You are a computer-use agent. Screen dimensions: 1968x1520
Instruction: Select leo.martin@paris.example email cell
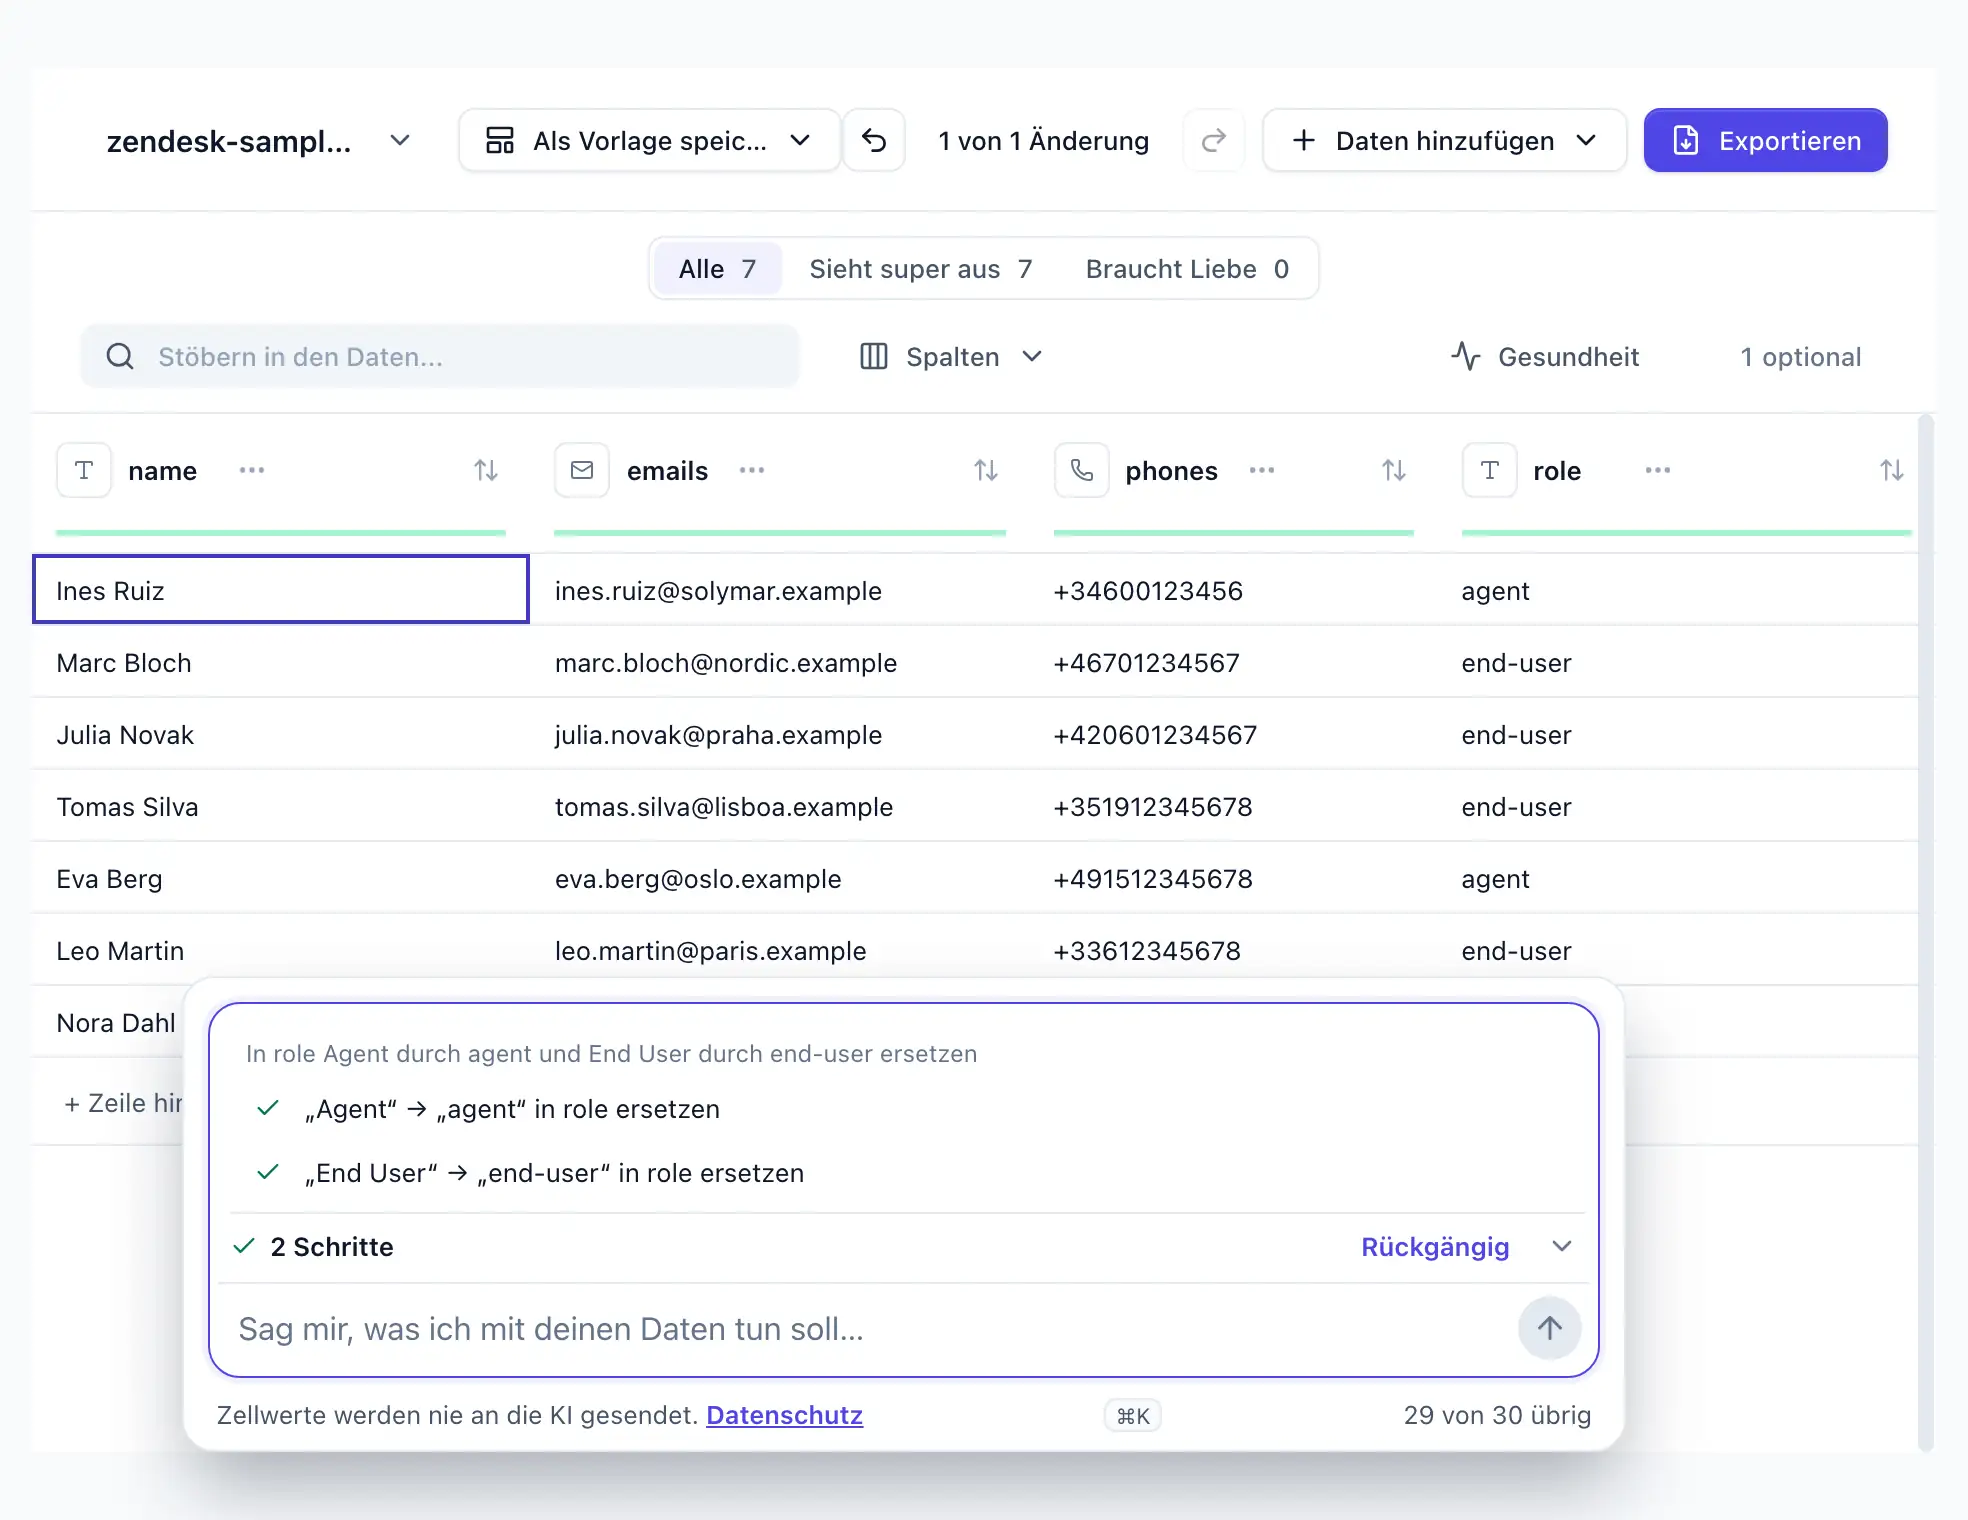tap(780, 951)
